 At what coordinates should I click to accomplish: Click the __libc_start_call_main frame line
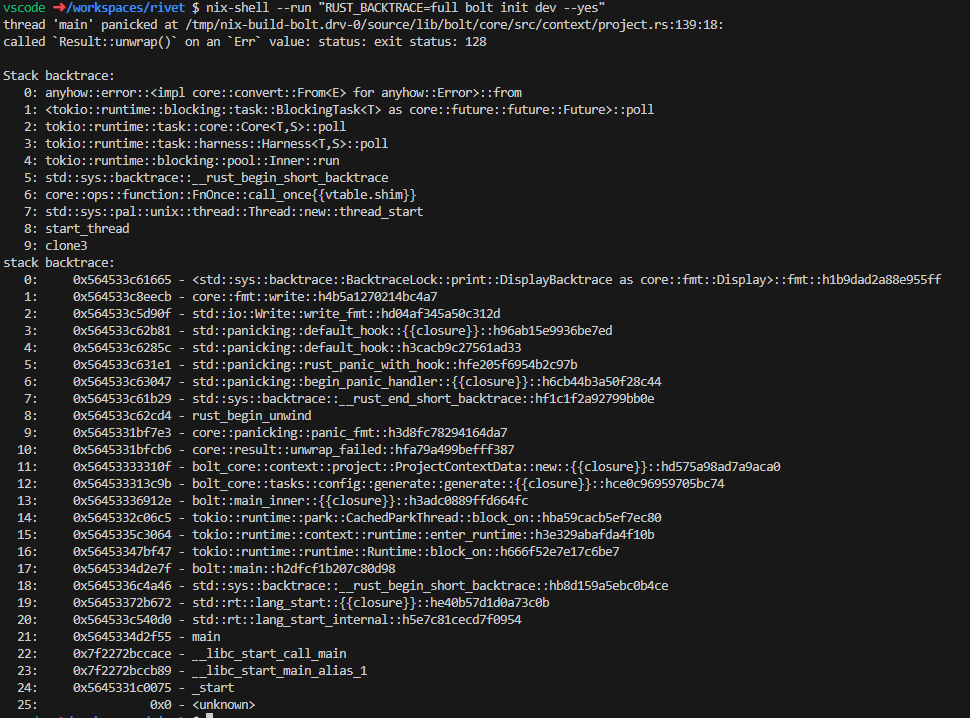click(x=269, y=654)
